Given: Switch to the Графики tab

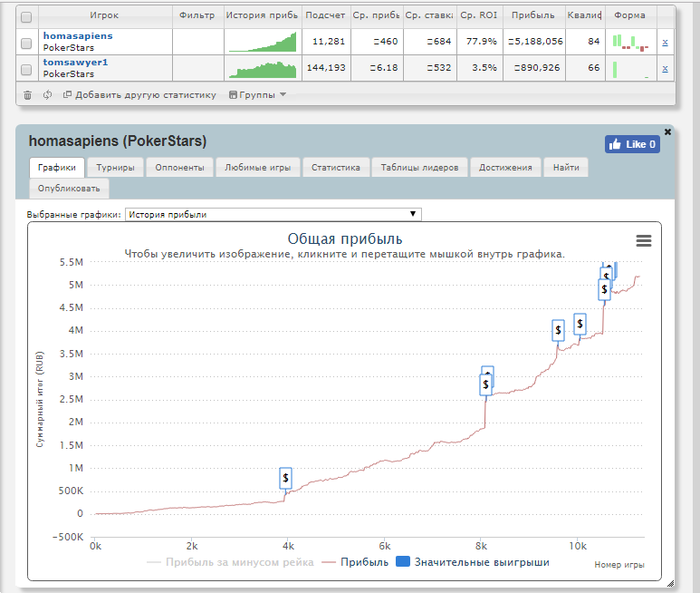Looking at the screenshot, I should click(57, 167).
